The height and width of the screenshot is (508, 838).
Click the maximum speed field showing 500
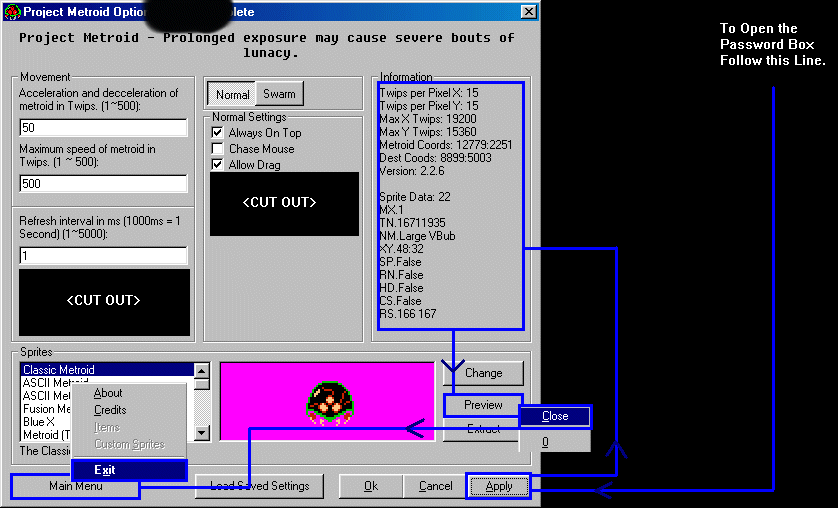point(103,183)
